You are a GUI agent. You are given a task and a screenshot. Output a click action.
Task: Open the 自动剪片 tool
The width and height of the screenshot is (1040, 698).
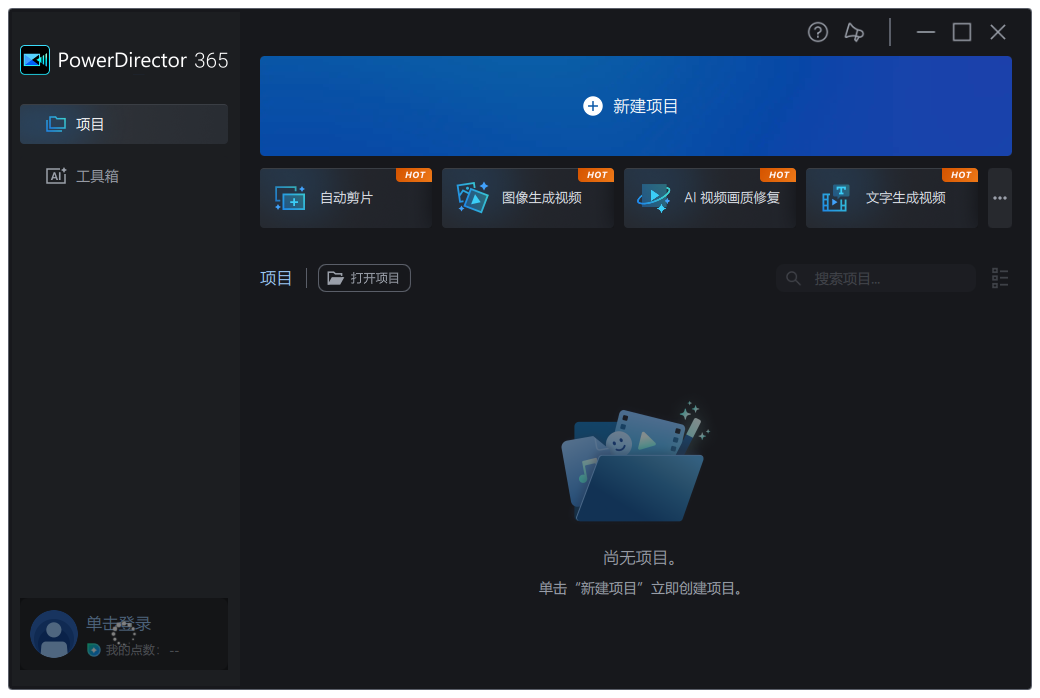click(345, 197)
